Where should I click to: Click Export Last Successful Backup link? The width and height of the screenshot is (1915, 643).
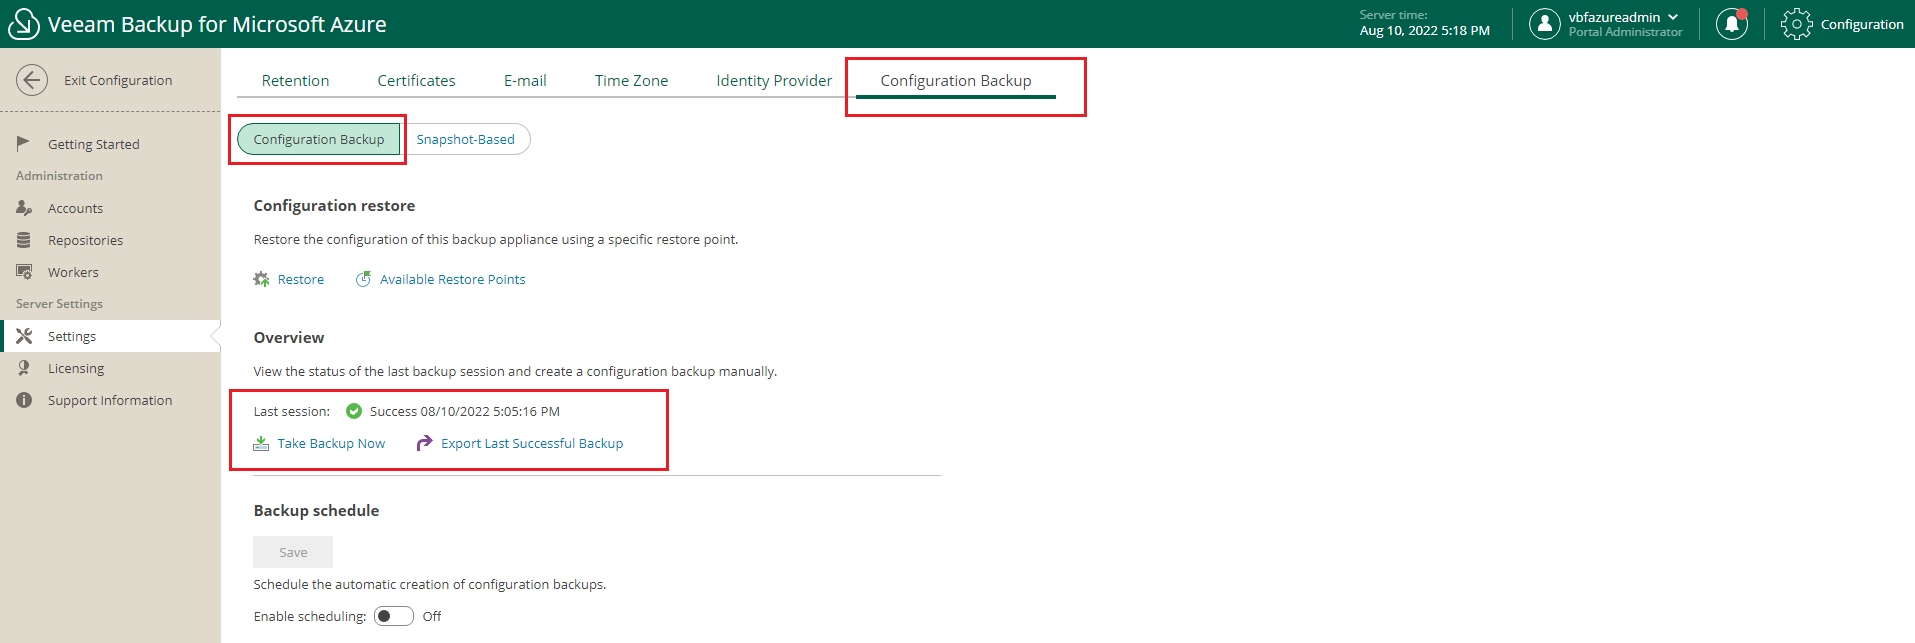tap(532, 443)
